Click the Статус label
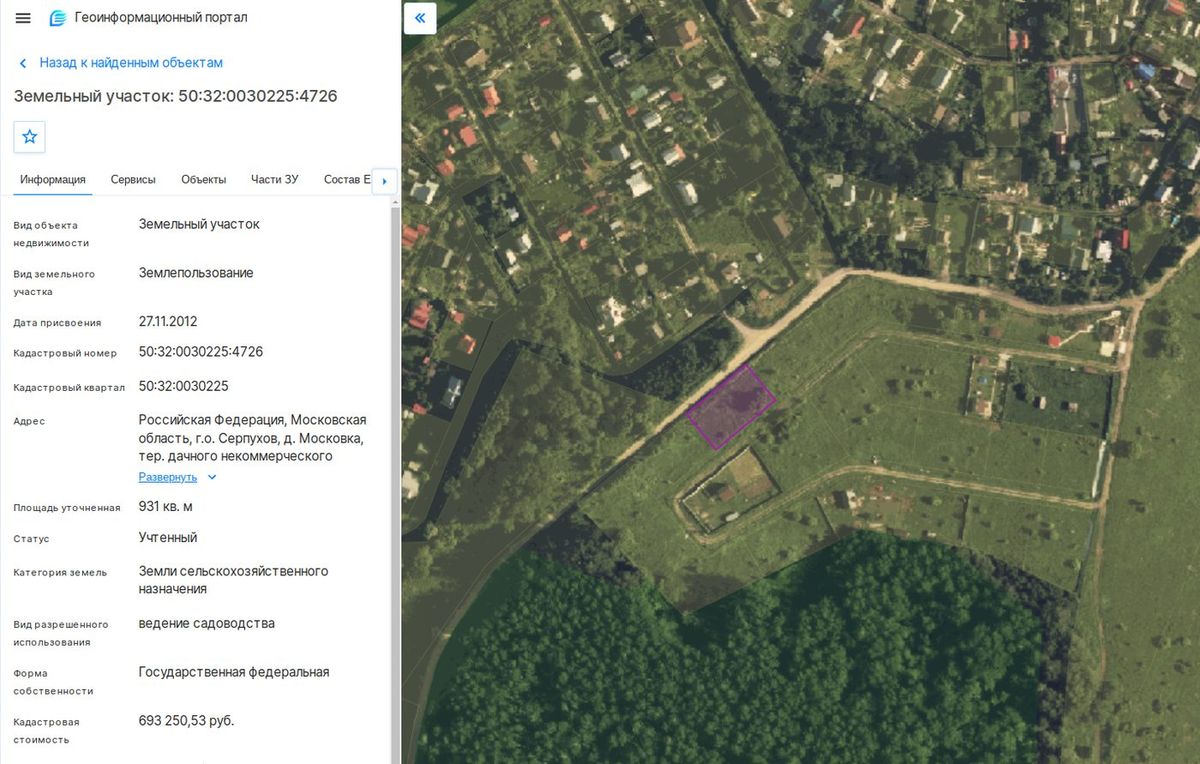The image size is (1200, 764). coord(31,539)
